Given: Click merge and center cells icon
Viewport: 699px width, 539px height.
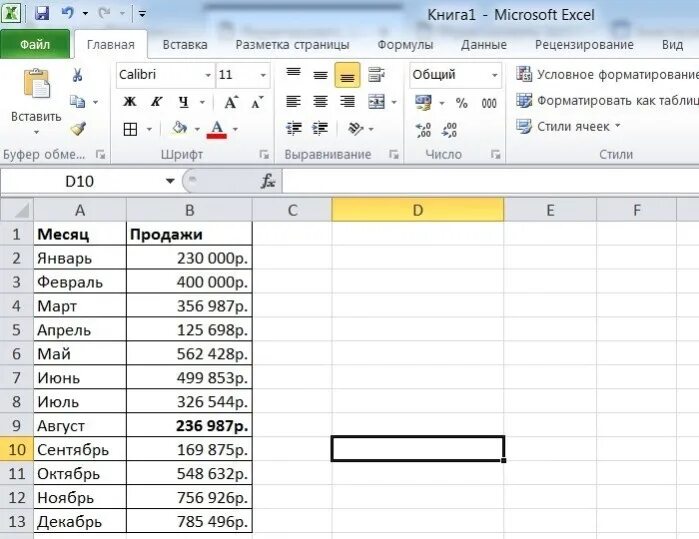Looking at the screenshot, I should (376, 102).
